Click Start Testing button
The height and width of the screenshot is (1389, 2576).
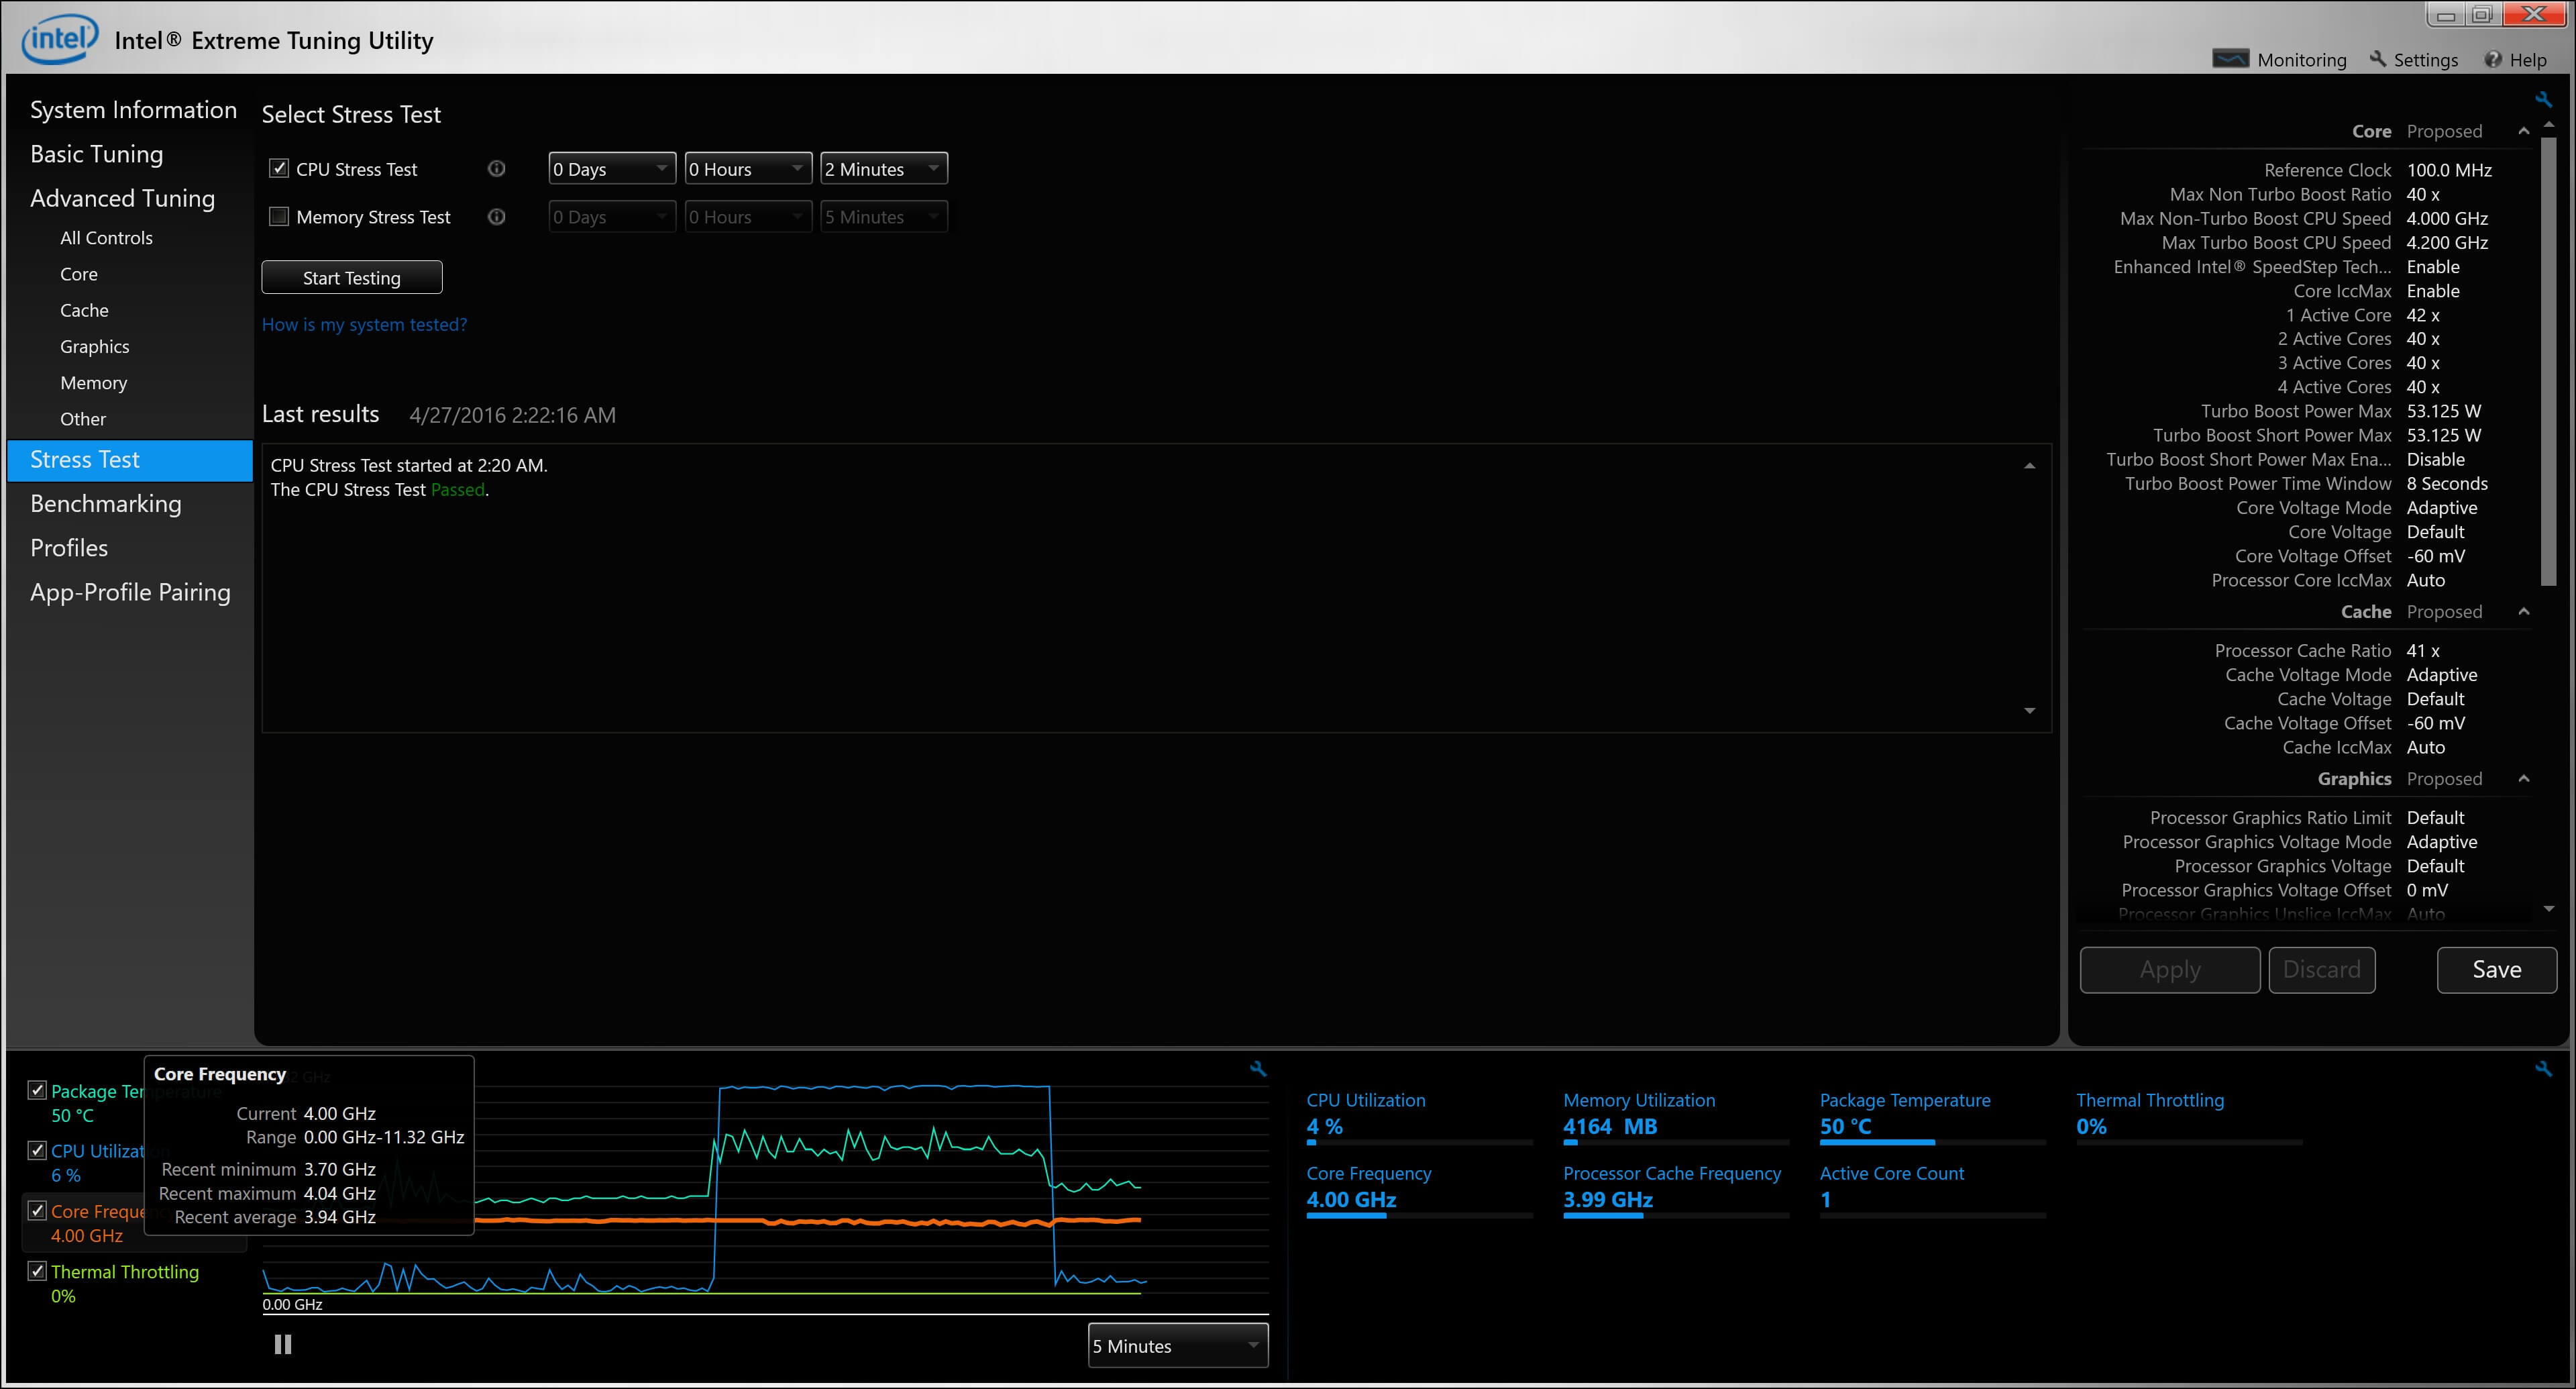(352, 277)
